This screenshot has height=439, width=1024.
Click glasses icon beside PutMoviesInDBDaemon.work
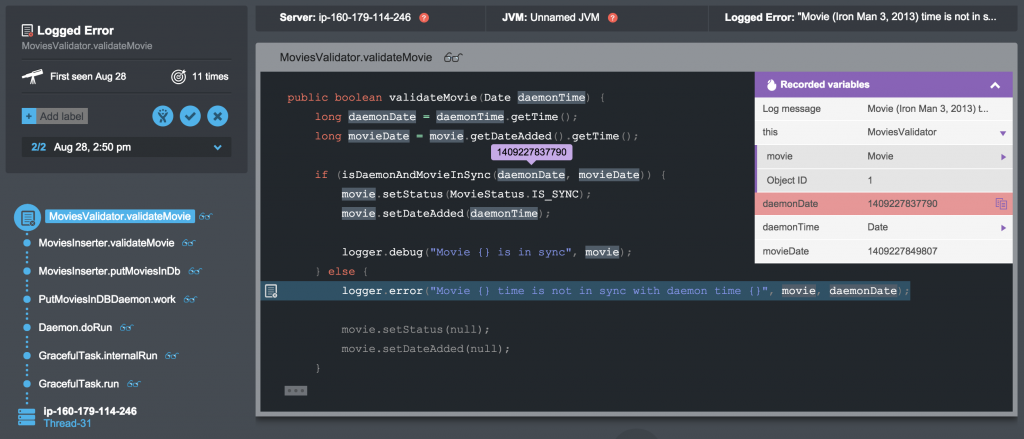[191, 299]
